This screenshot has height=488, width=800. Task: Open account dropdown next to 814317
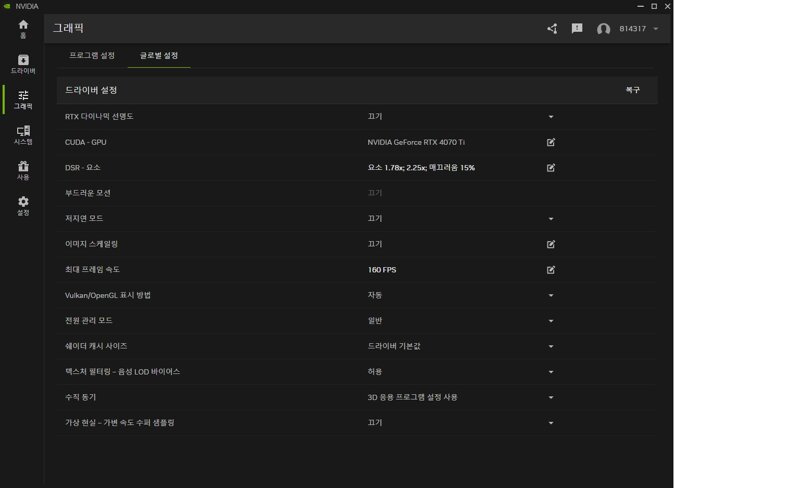pos(656,29)
